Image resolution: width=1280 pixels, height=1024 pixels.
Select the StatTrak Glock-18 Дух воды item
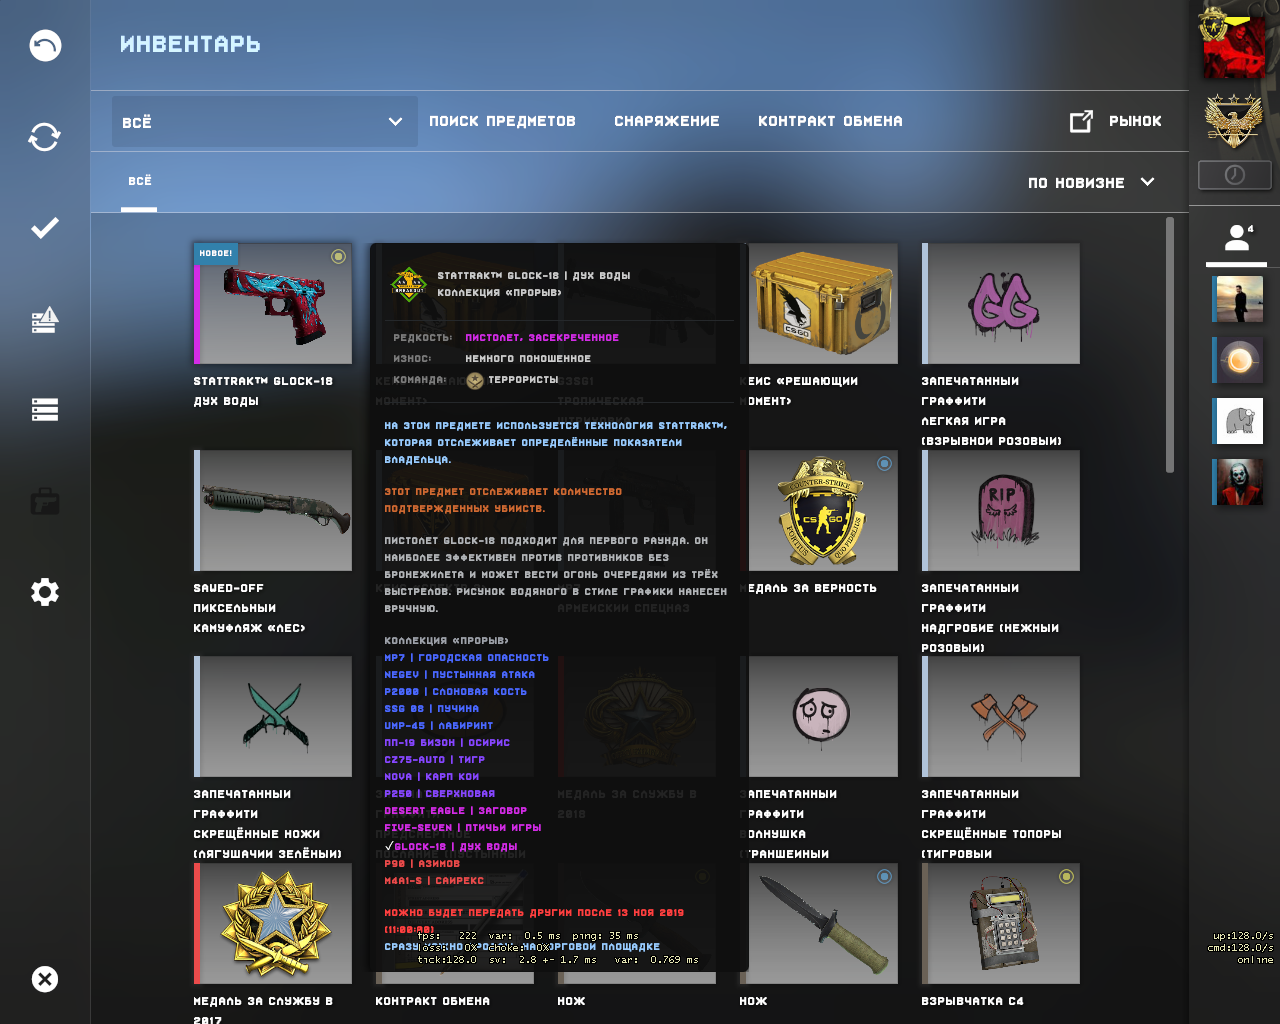click(x=273, y=304)
